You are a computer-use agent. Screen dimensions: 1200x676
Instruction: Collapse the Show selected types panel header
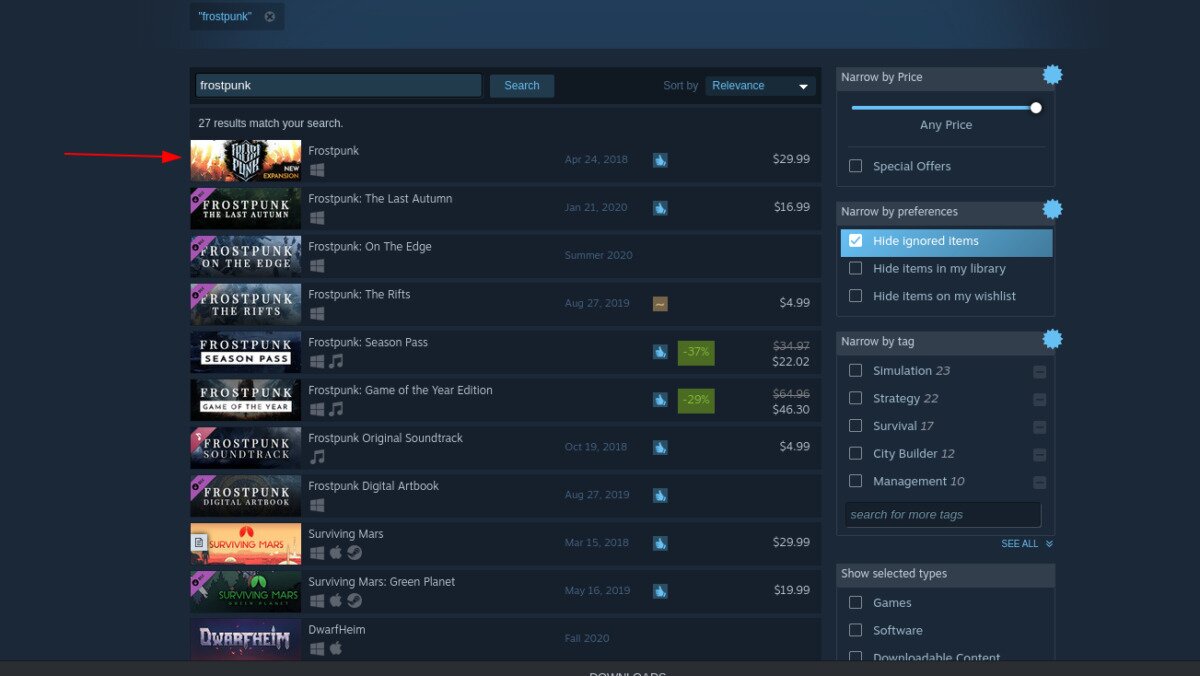click(945, 574)
